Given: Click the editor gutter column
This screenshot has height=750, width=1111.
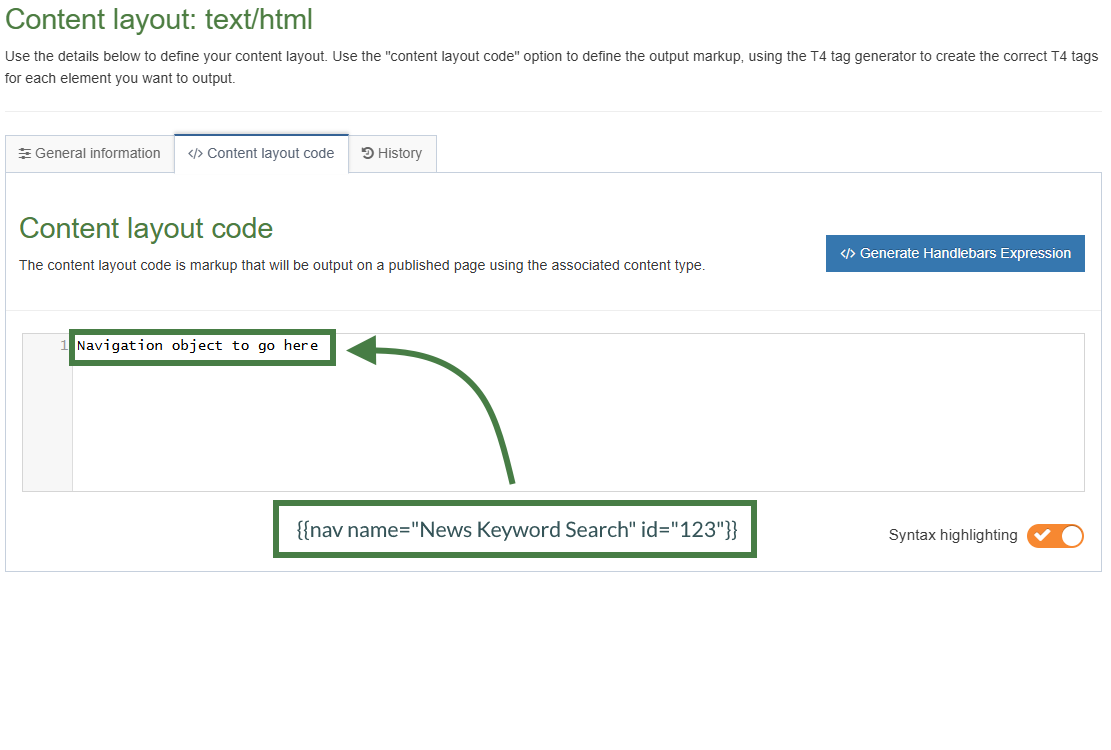Looking at the screenshot, I should 47,420.
